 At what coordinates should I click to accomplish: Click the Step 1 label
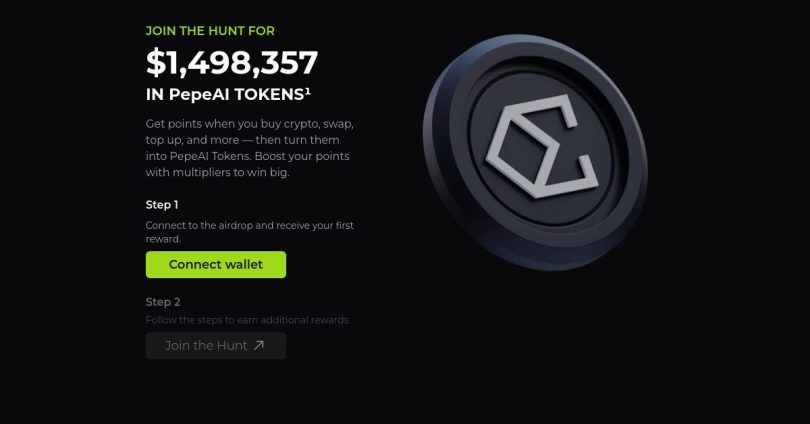click(162, 205)
